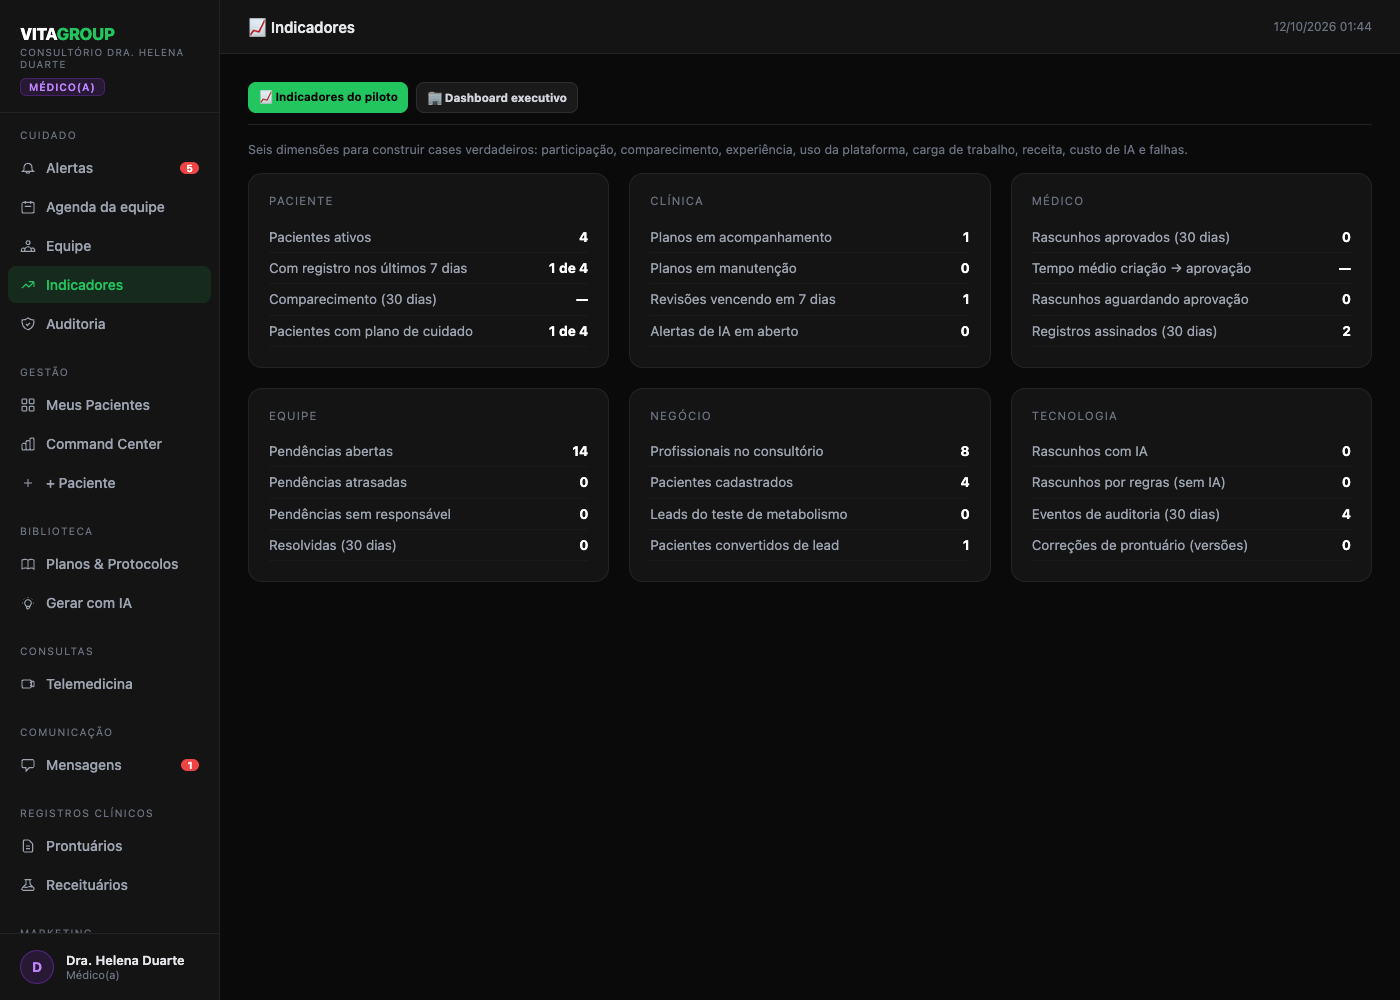Open the Auditoria page
The image size is (1400, 1000).
(110, 324)
